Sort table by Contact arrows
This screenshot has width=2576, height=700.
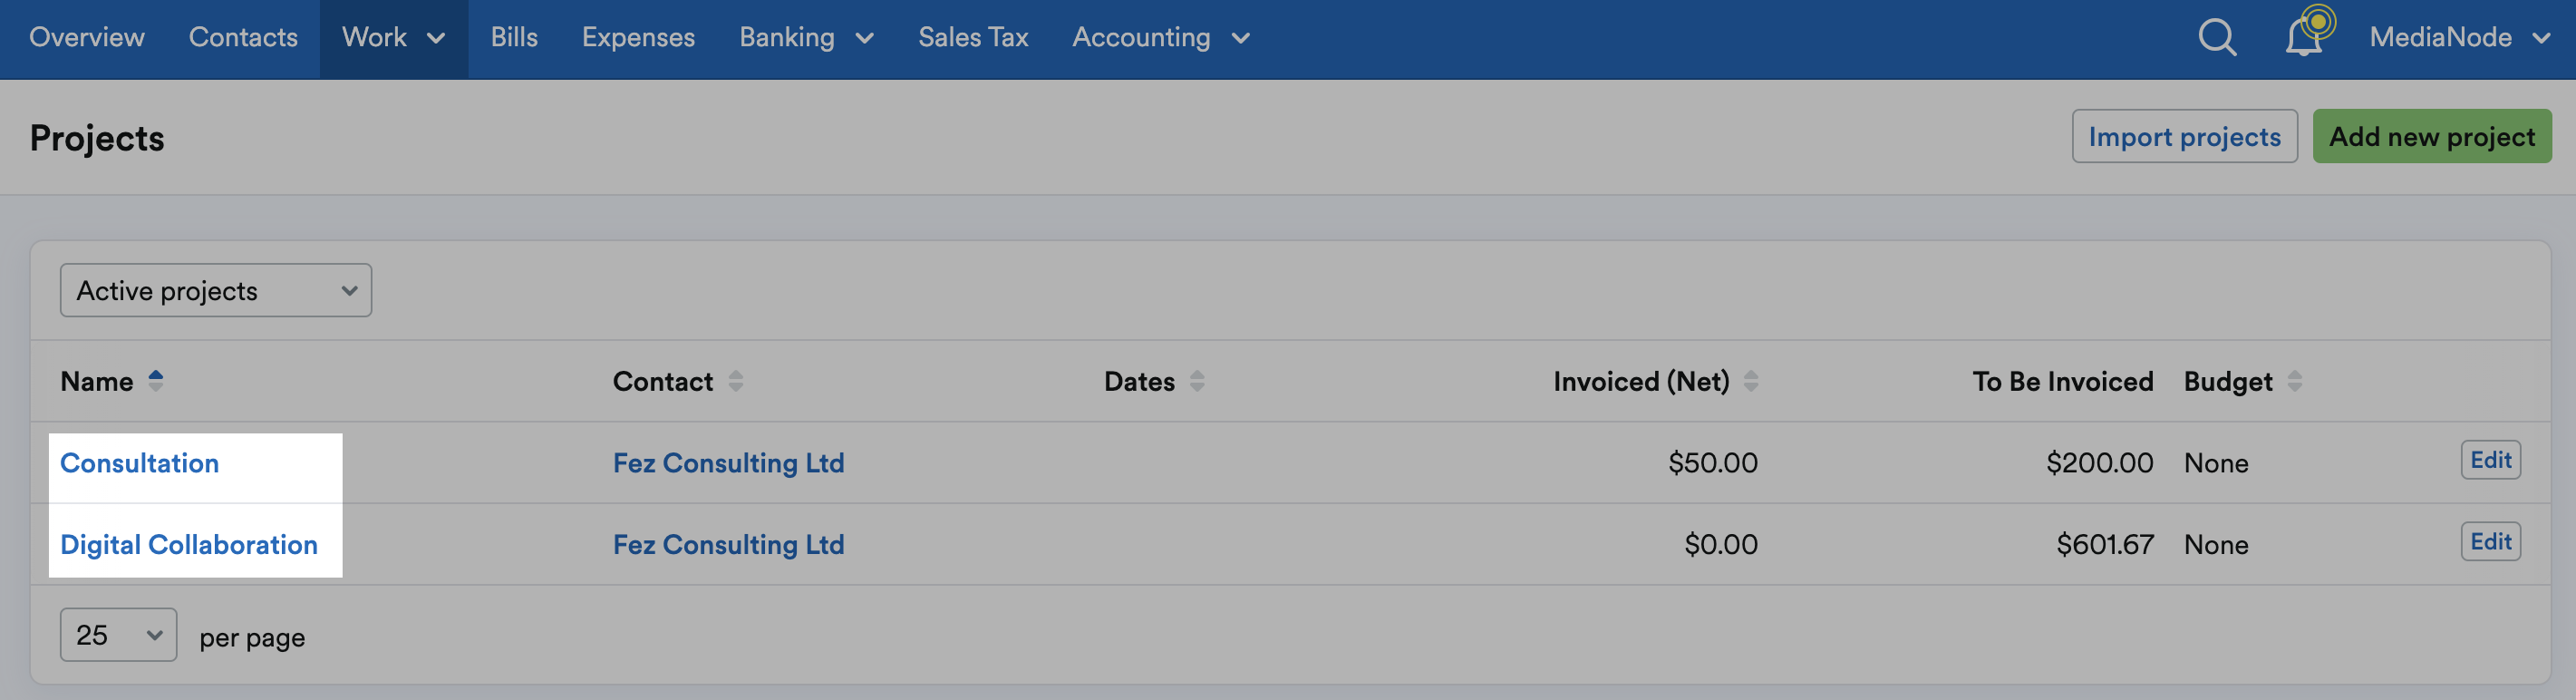click(x=736, y=381)
